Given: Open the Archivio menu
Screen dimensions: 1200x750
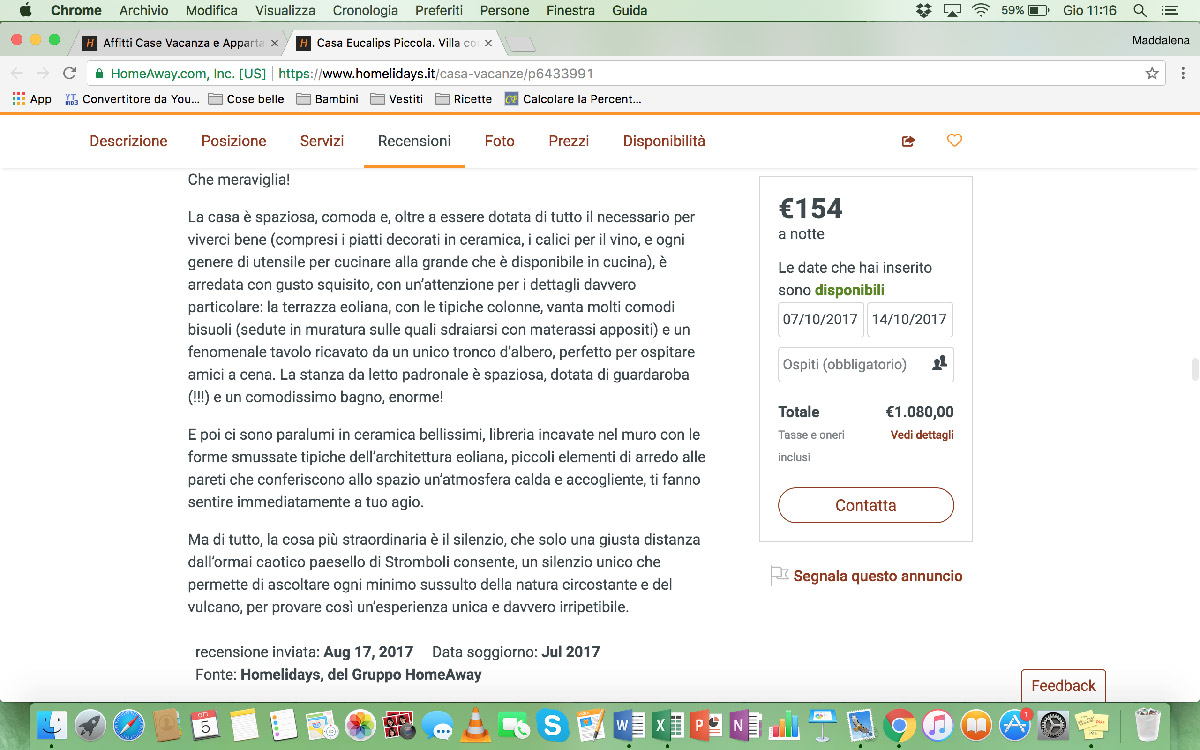Looking at the screenshot, I should click(143, 11).
